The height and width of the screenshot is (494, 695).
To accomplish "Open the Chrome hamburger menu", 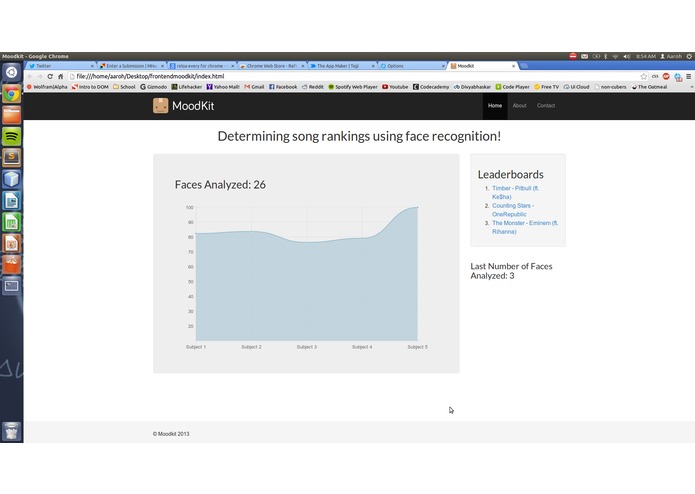I will (688, 76).
